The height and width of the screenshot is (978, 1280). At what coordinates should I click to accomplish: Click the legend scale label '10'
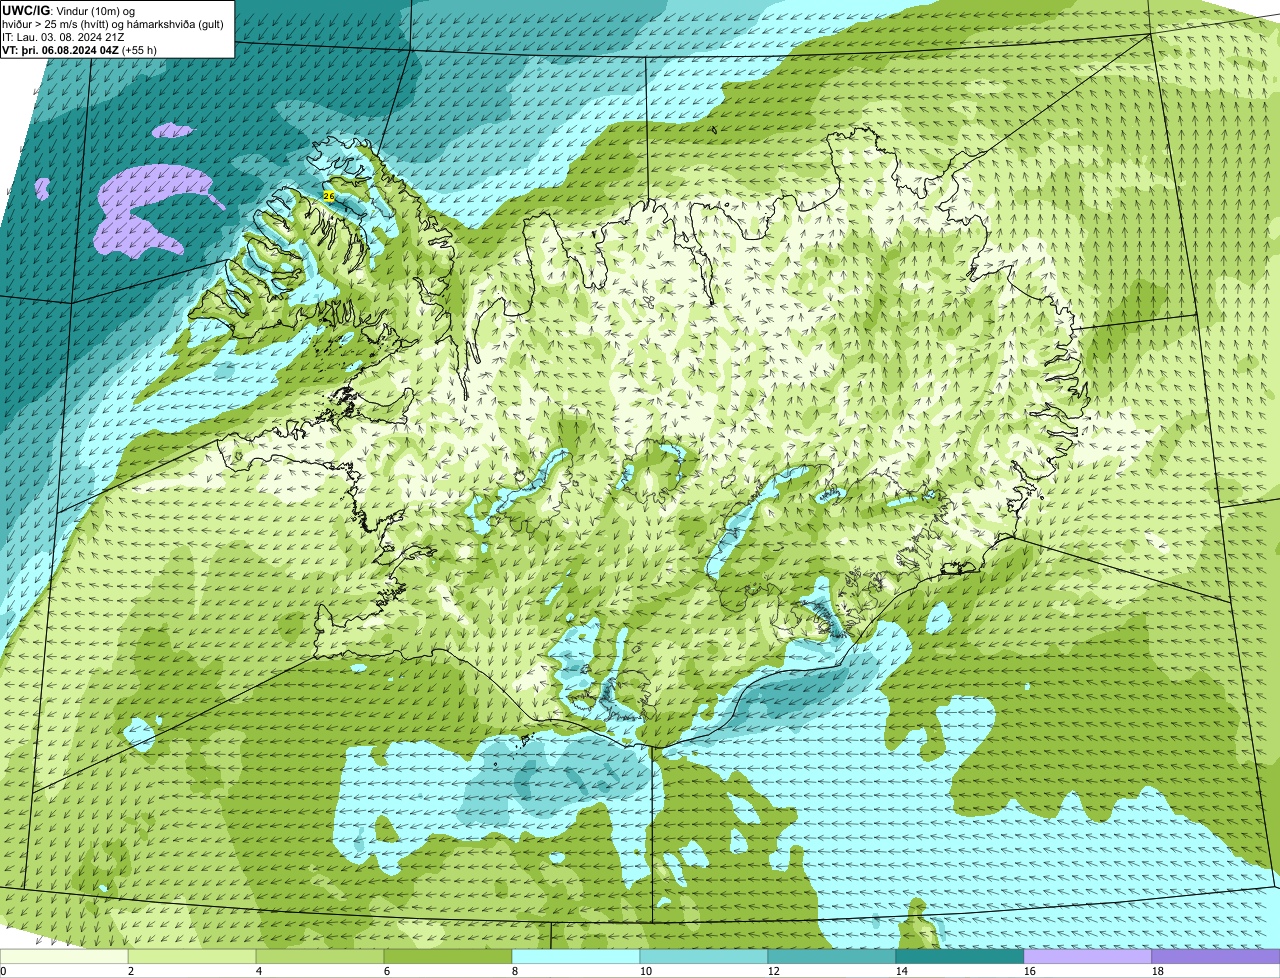point(646,971)
